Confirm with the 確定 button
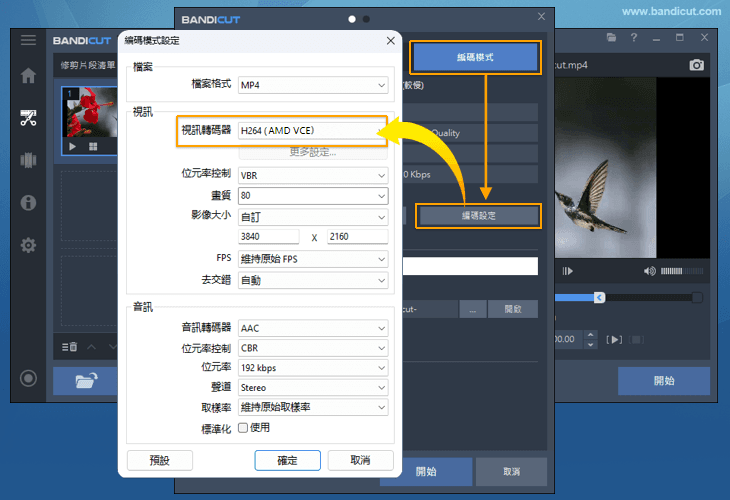 click(287, 460)
